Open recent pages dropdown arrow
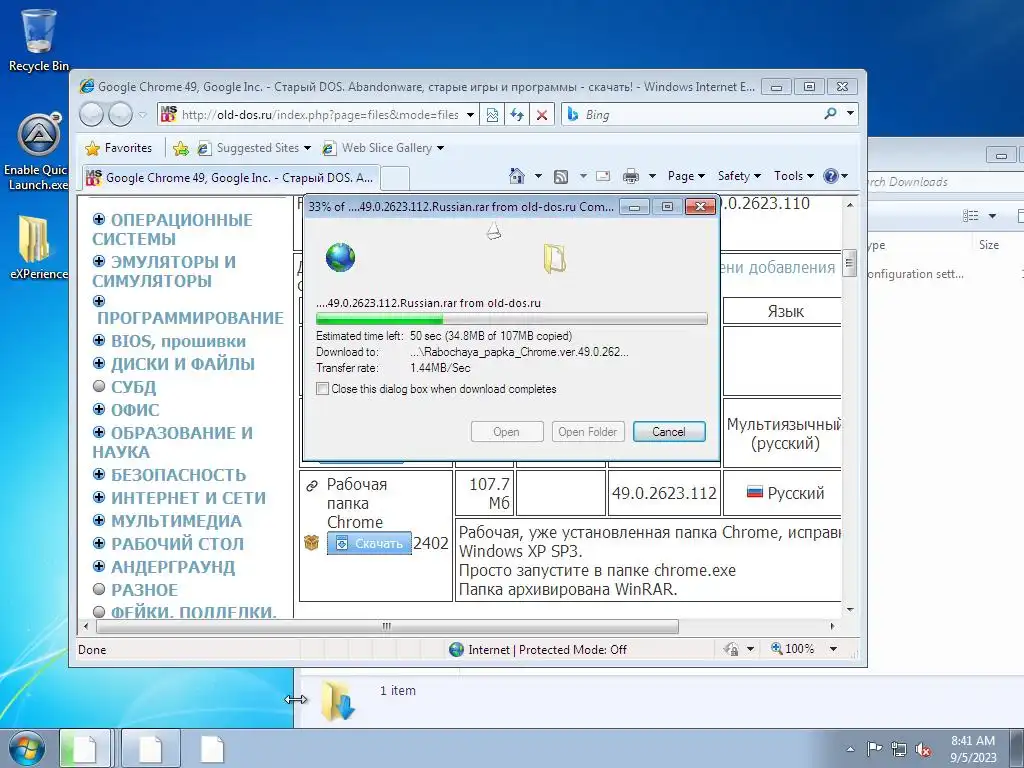This screenshot has width=1024, height=768. point(142,115)
